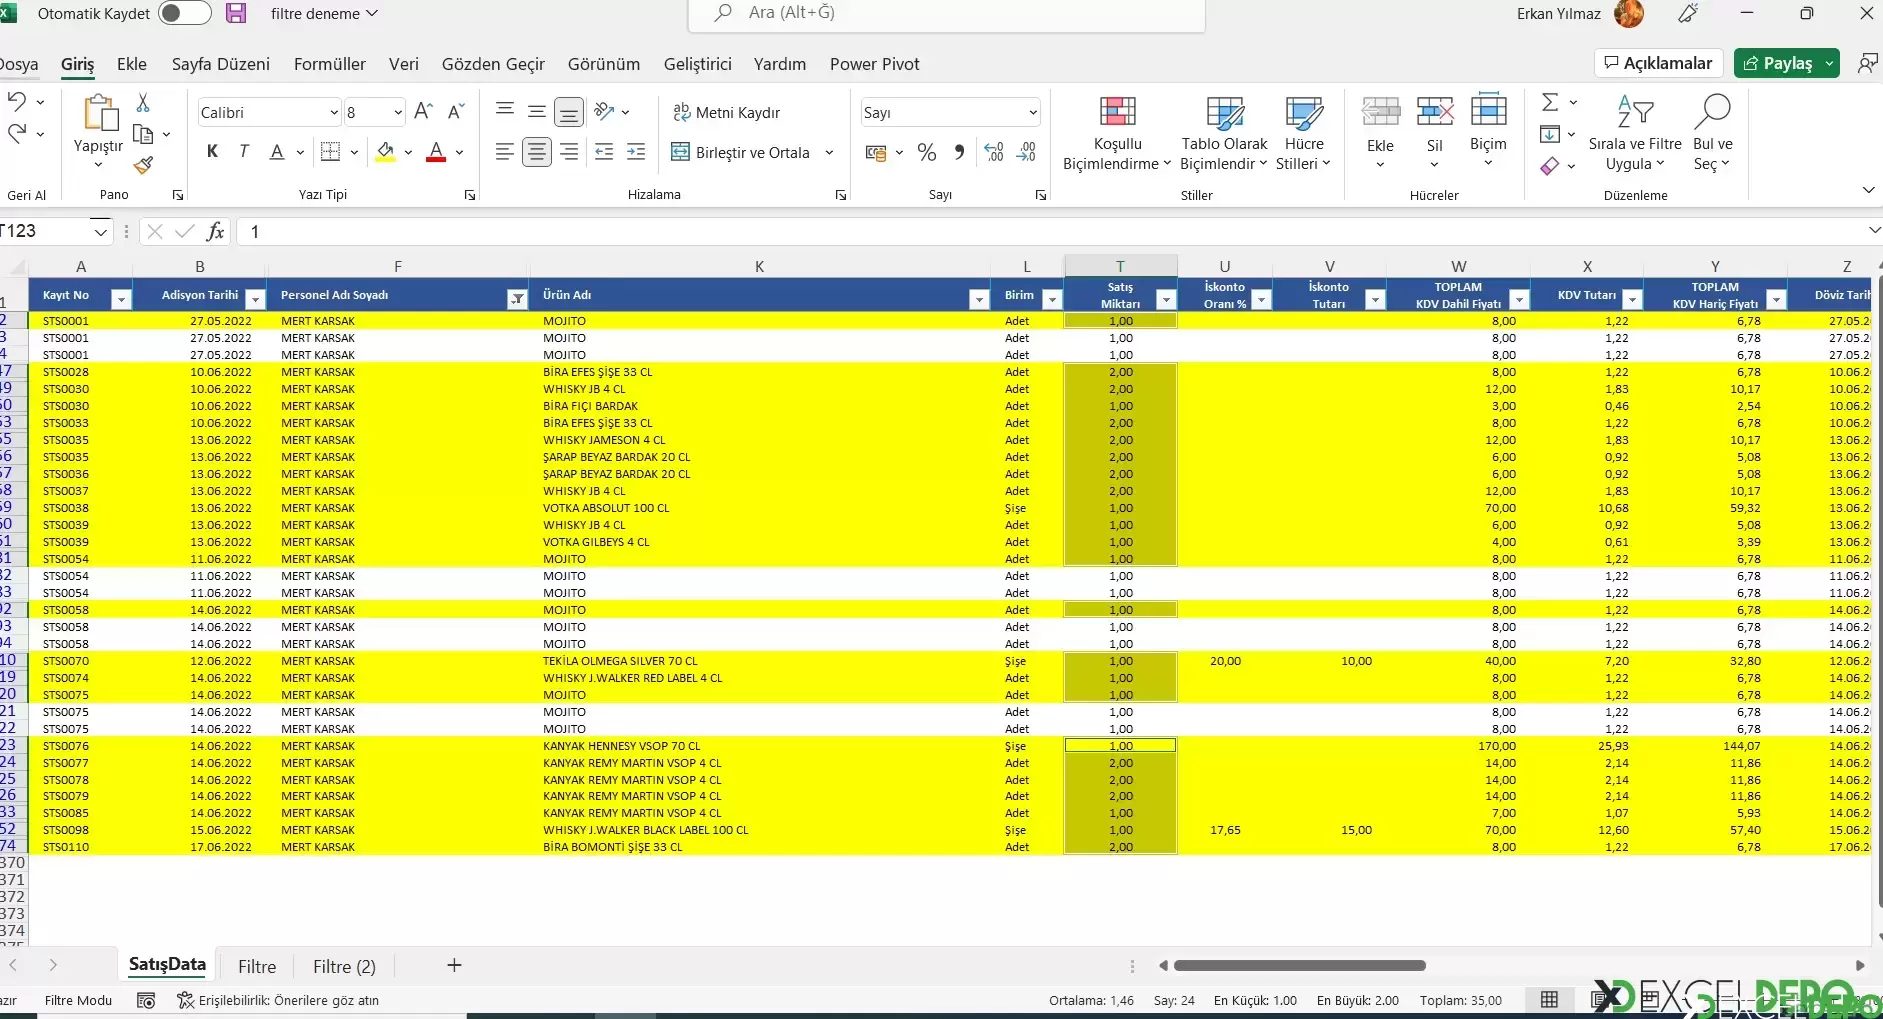Click the Underline A icon
1883x1019 pixels.
coord(277,152)
